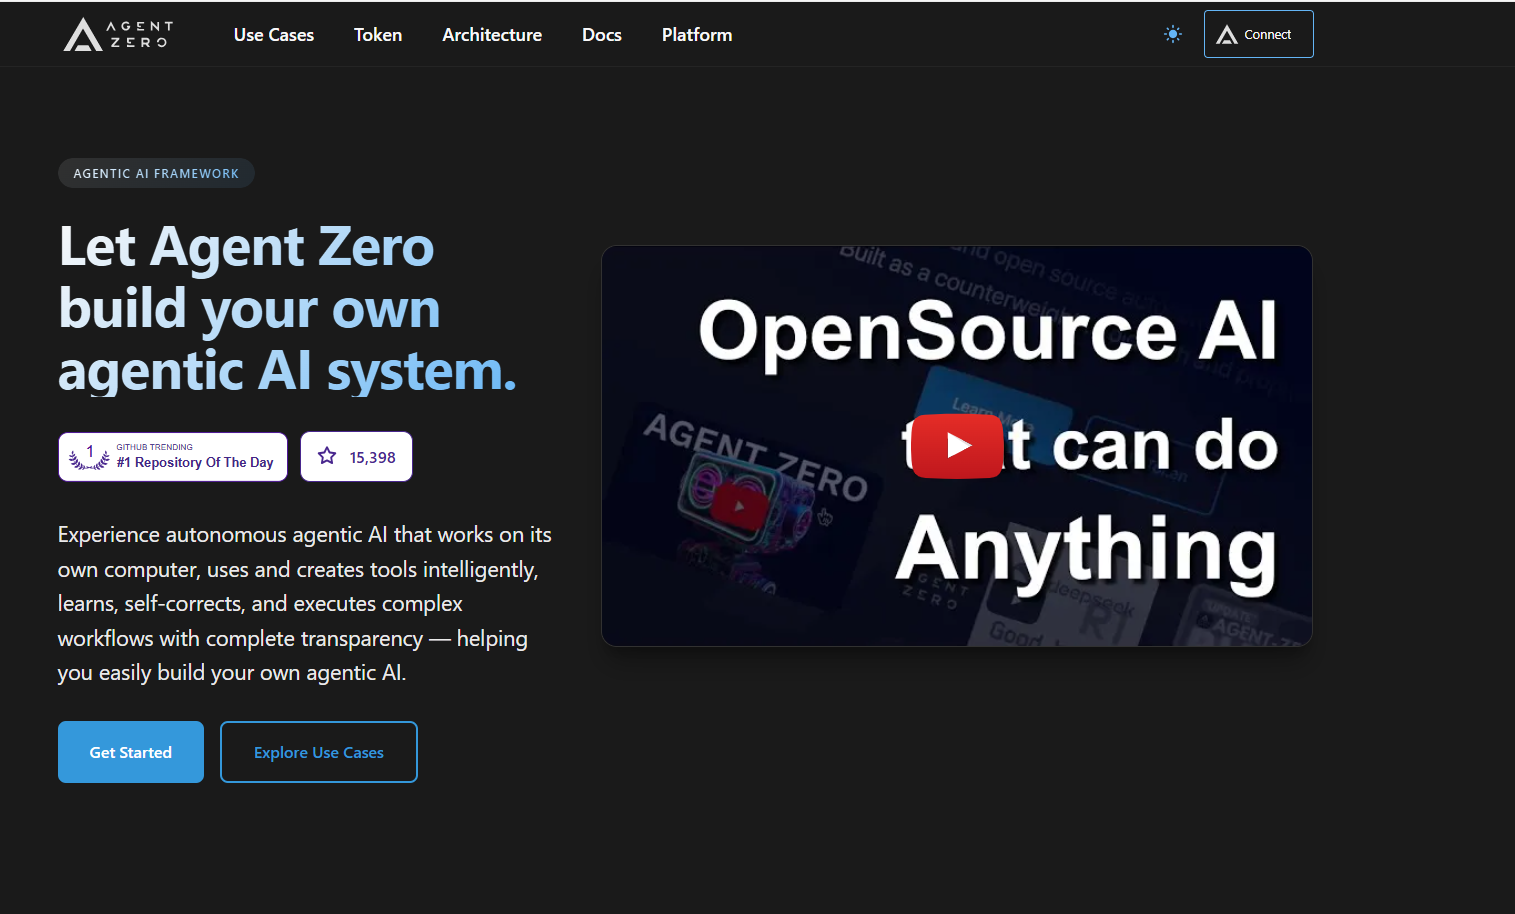Click the Agent Zero icon inside Connect button
Viewport: 1515px width, 914px height.
coord(1227,33)
